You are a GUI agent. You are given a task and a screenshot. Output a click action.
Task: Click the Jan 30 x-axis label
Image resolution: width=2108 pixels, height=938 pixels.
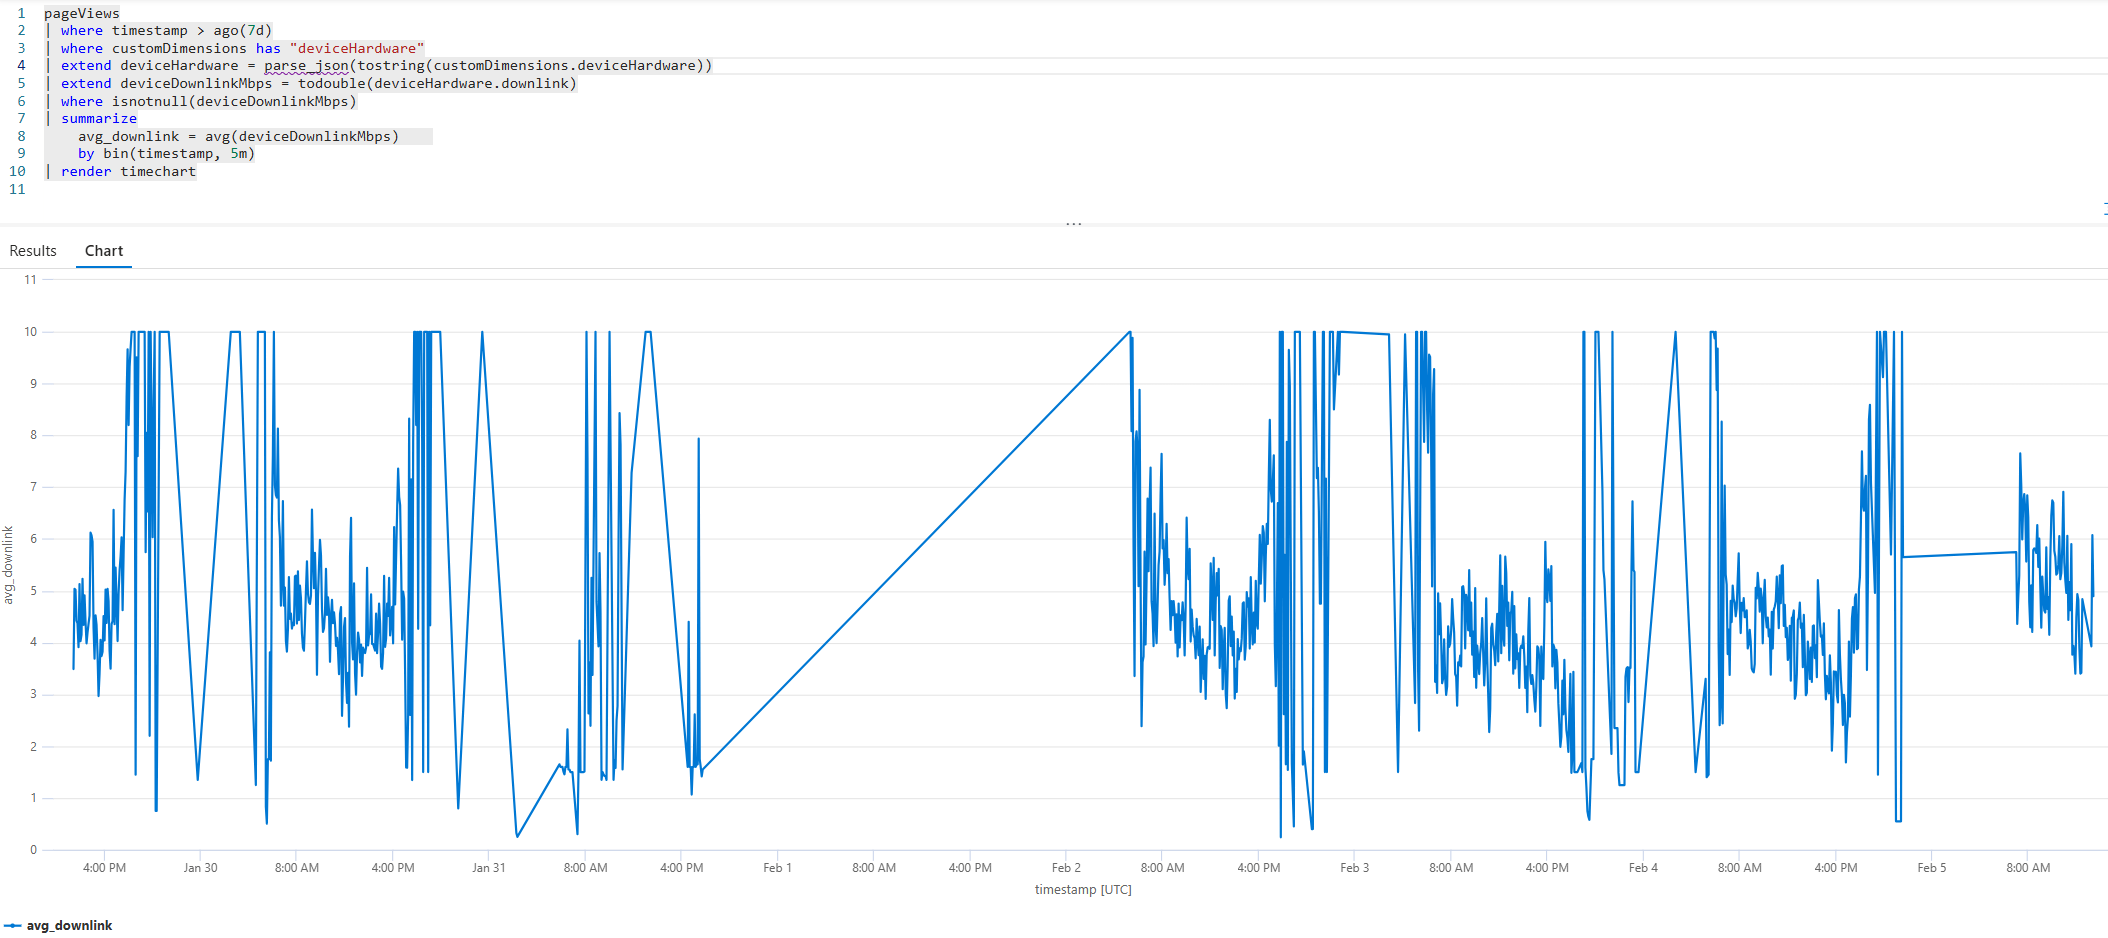200,868
